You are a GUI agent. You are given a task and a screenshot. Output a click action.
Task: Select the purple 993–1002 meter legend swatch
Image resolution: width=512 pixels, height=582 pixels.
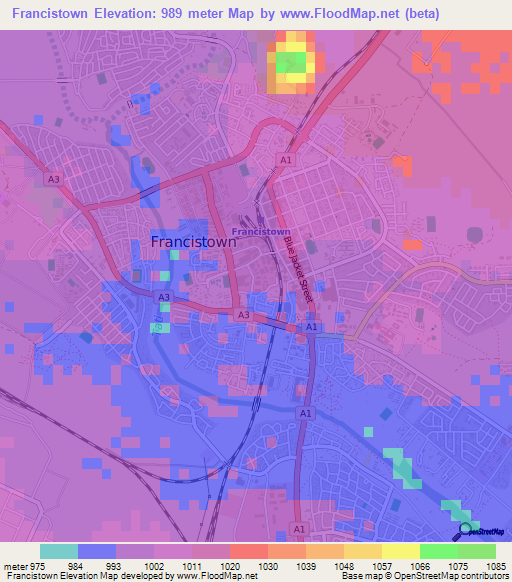pyautogui.click(x=135, y=552)
